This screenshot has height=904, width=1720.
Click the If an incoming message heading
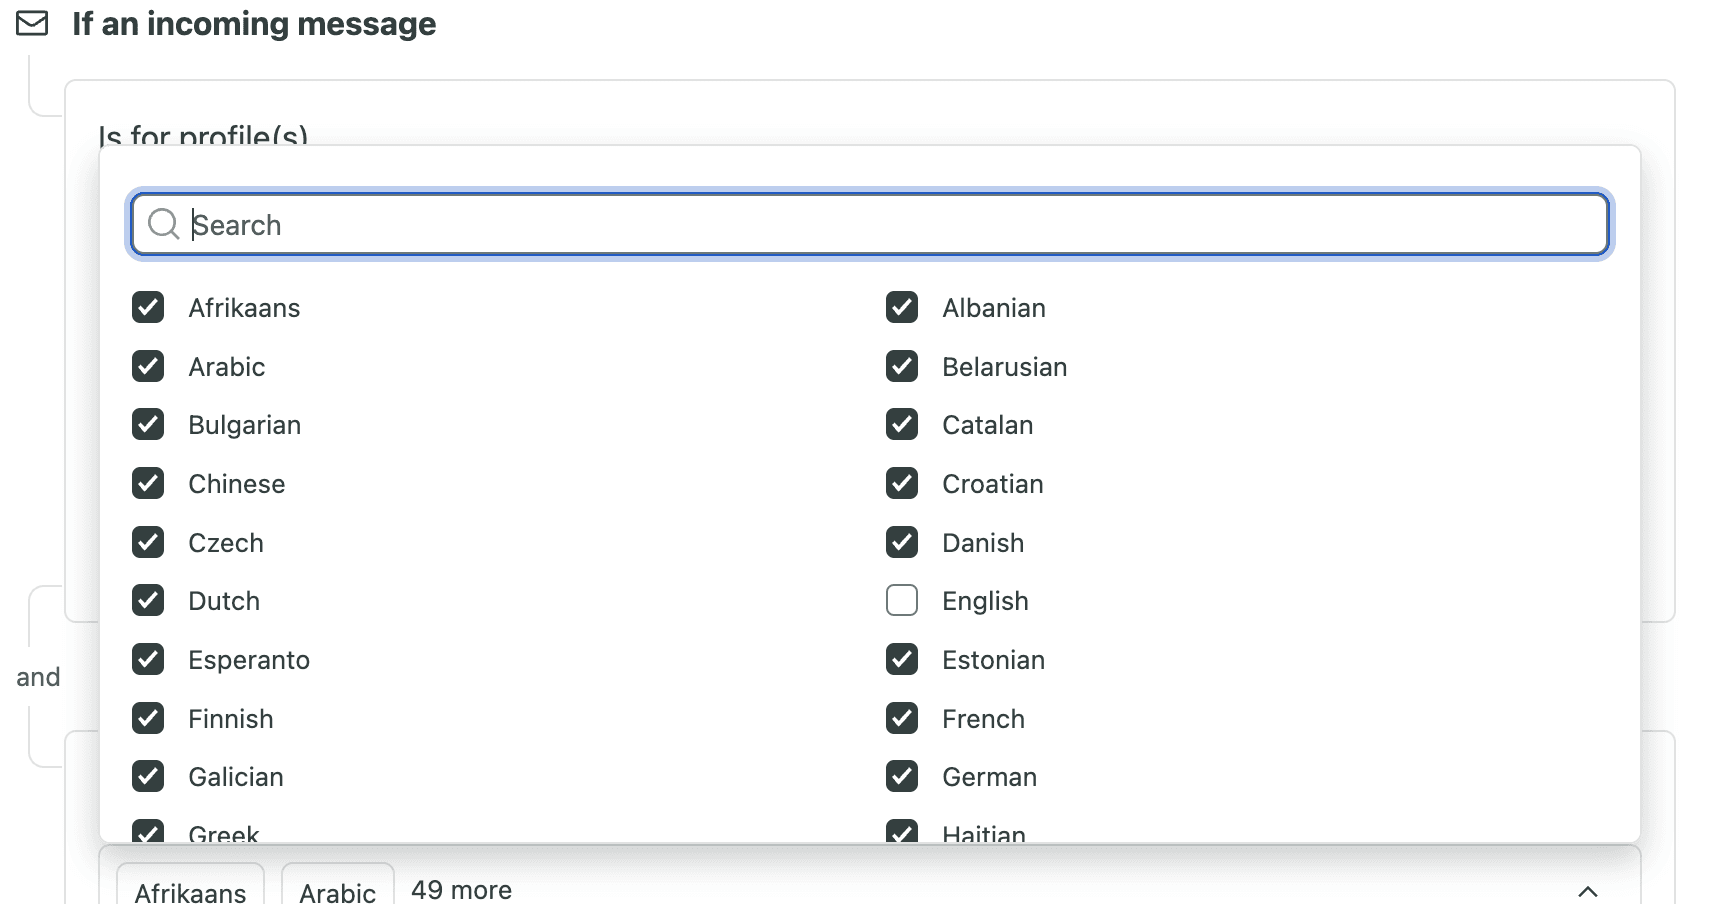tap(253, 23)
